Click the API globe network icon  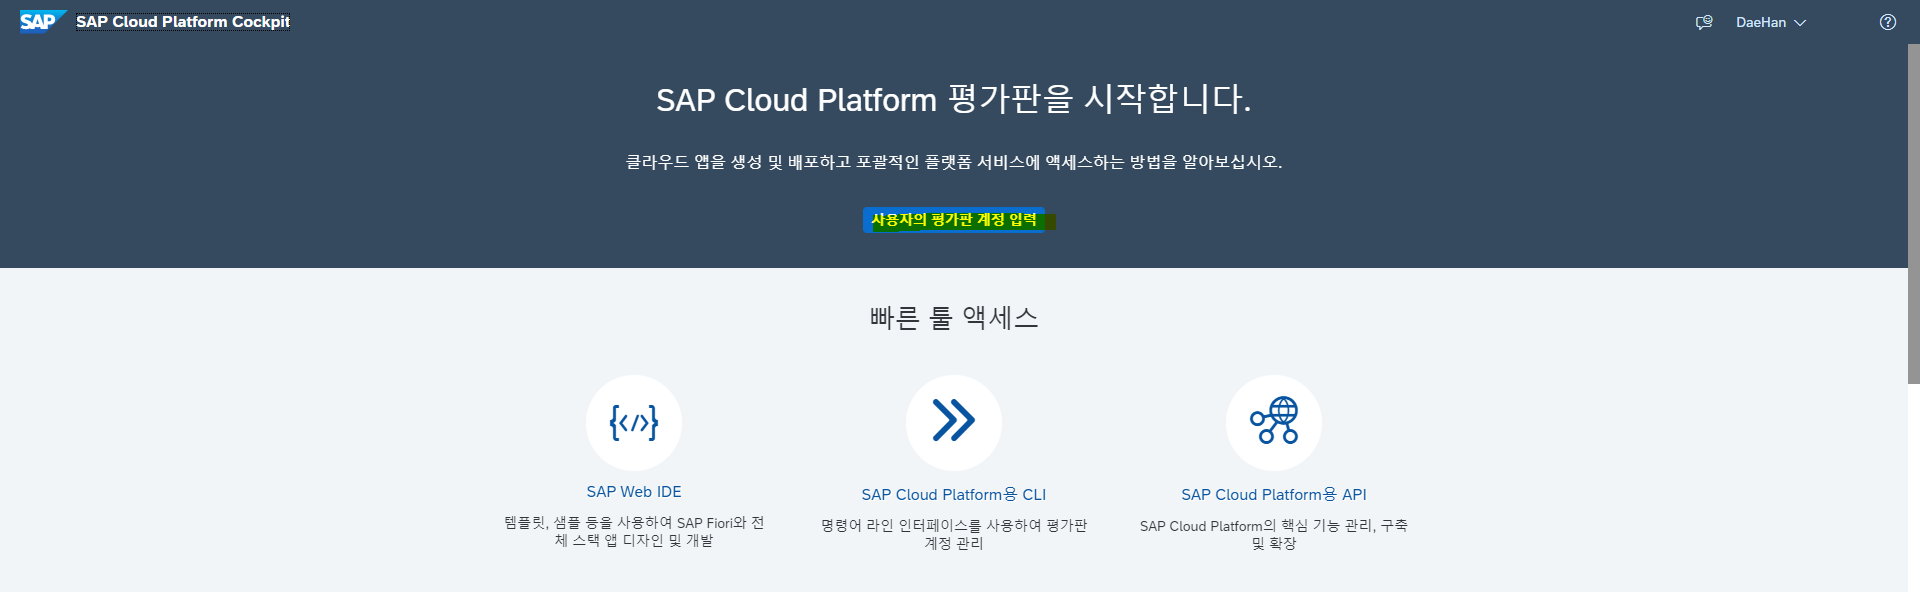1274,423
